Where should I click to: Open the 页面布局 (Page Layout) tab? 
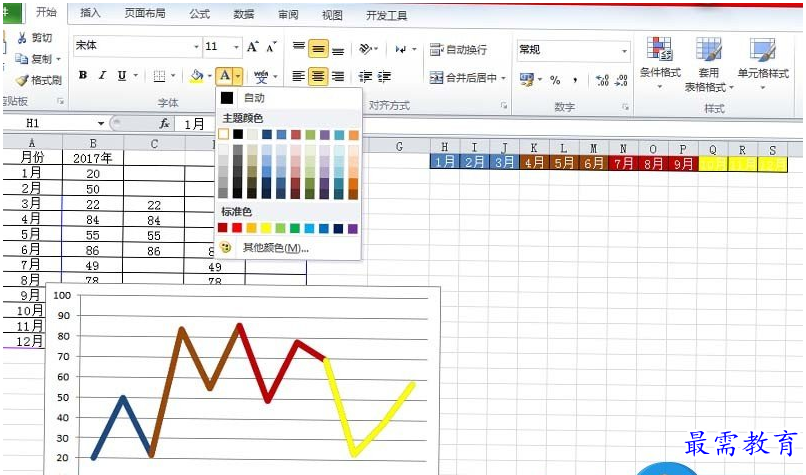coord(145,13)
